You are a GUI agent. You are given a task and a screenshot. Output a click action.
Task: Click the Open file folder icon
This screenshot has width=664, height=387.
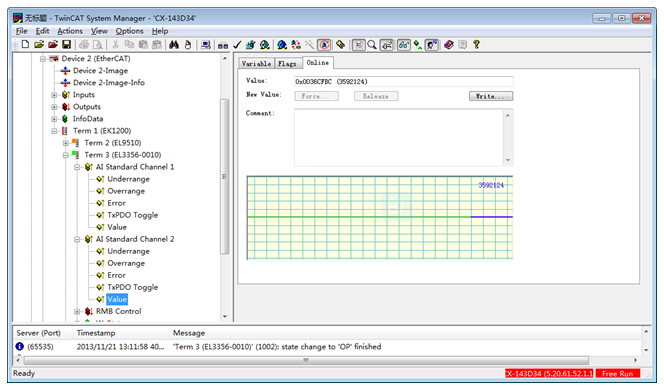click(39, 44)
